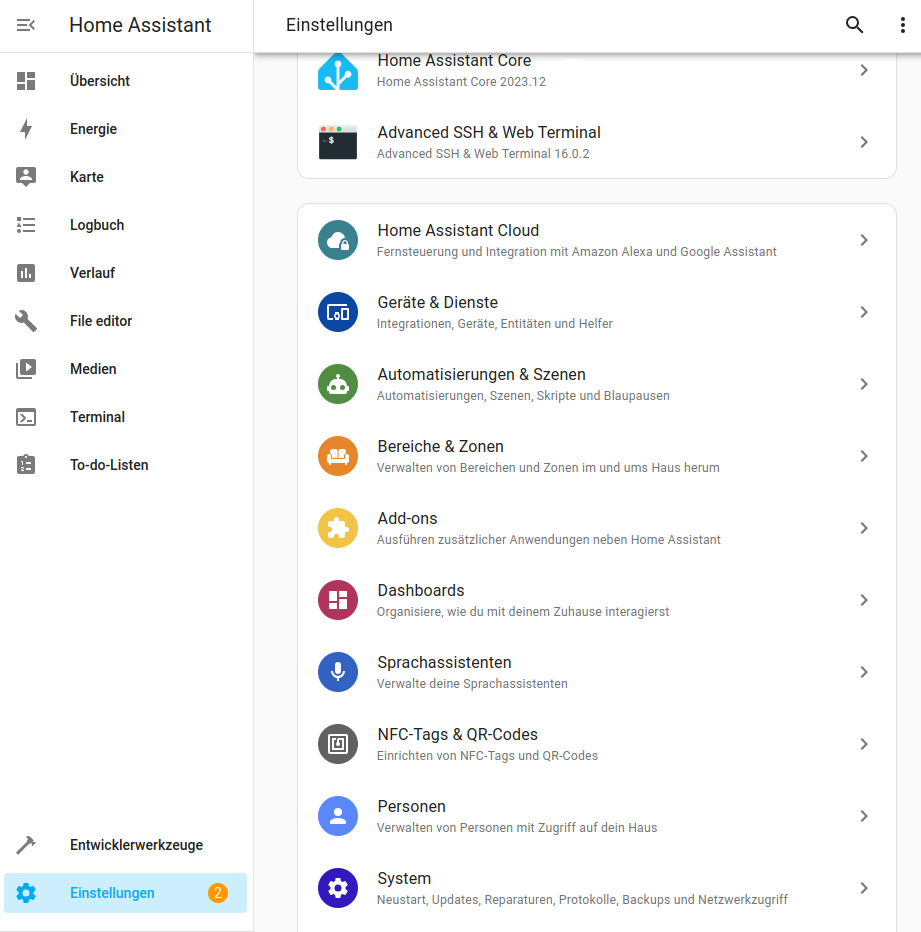921x932 pixels.
Task: Click the File editor wrench icon
Action: [26, 321]
